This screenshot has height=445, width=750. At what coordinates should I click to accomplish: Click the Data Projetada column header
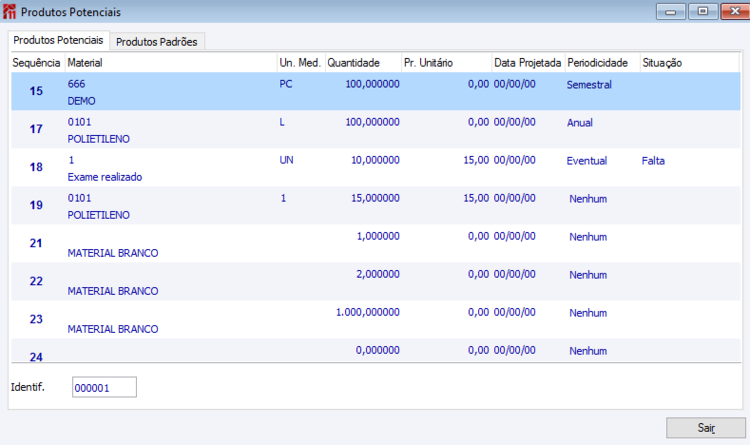[x=528, y=63]
